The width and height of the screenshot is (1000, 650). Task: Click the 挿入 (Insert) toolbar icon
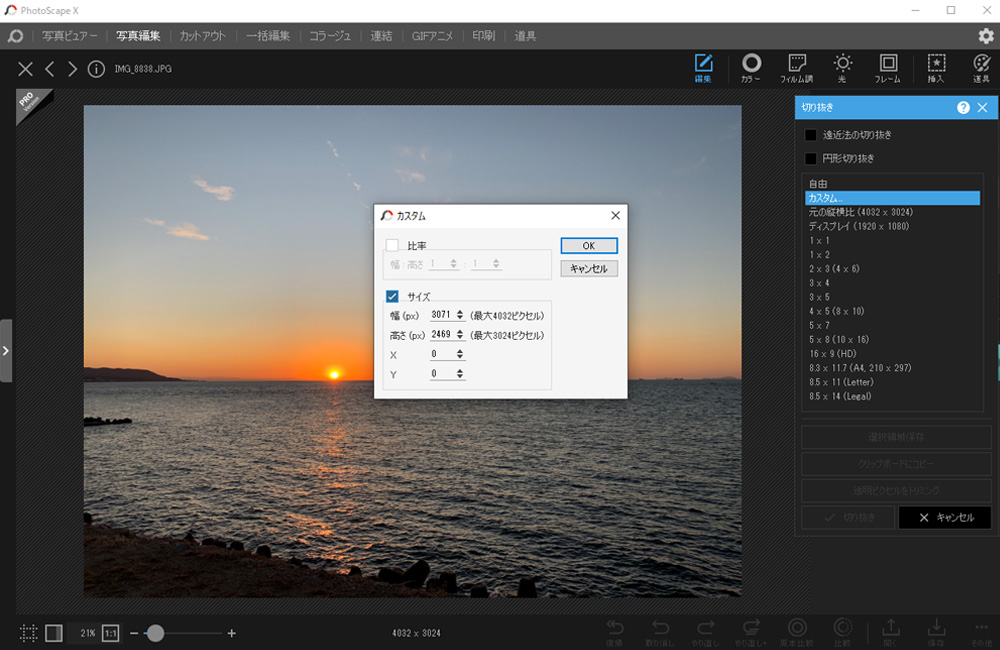[936, 68]
